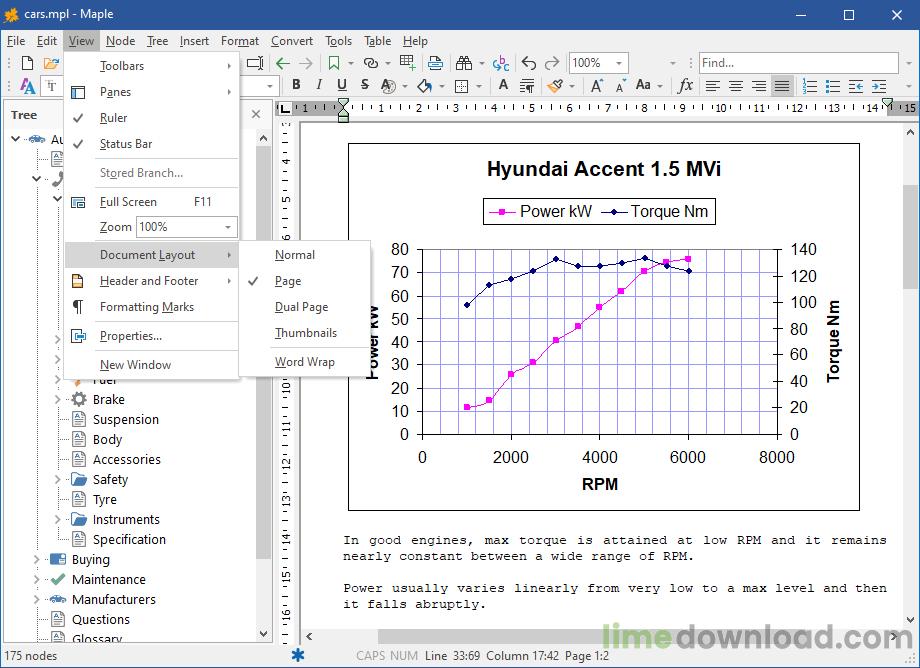The image size is (920, 668).
Task: Click the Increase indent icon
Action: pyautogui.click(x=879, y=86)
